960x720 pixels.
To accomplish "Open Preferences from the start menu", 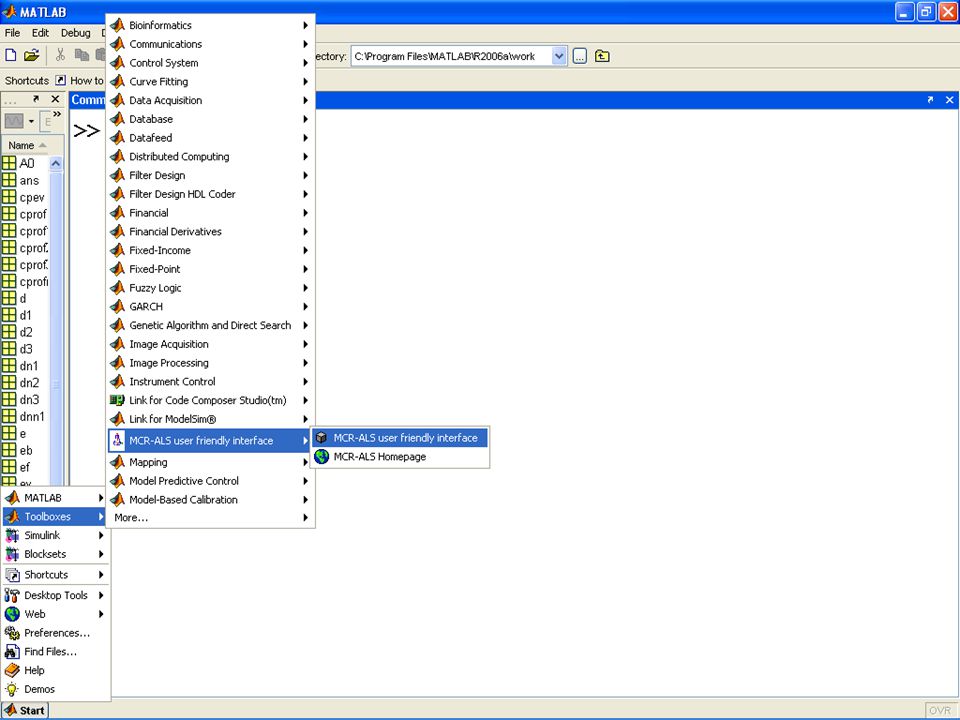I will [x=55, y=632].
